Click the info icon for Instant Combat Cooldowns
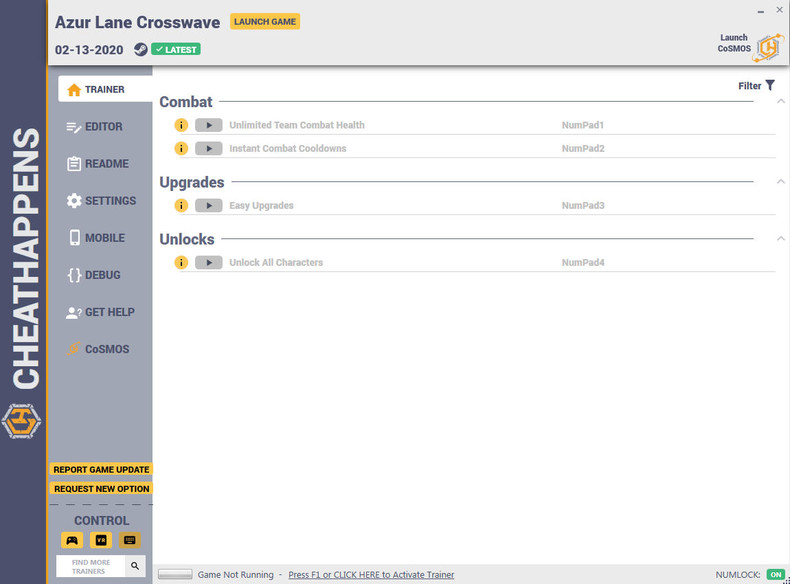The image size is (790, 584). 181,148
